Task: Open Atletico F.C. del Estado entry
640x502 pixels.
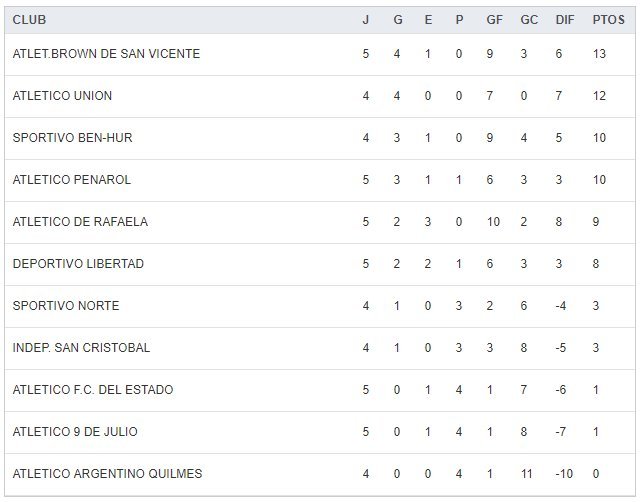Action: [94, 390]
